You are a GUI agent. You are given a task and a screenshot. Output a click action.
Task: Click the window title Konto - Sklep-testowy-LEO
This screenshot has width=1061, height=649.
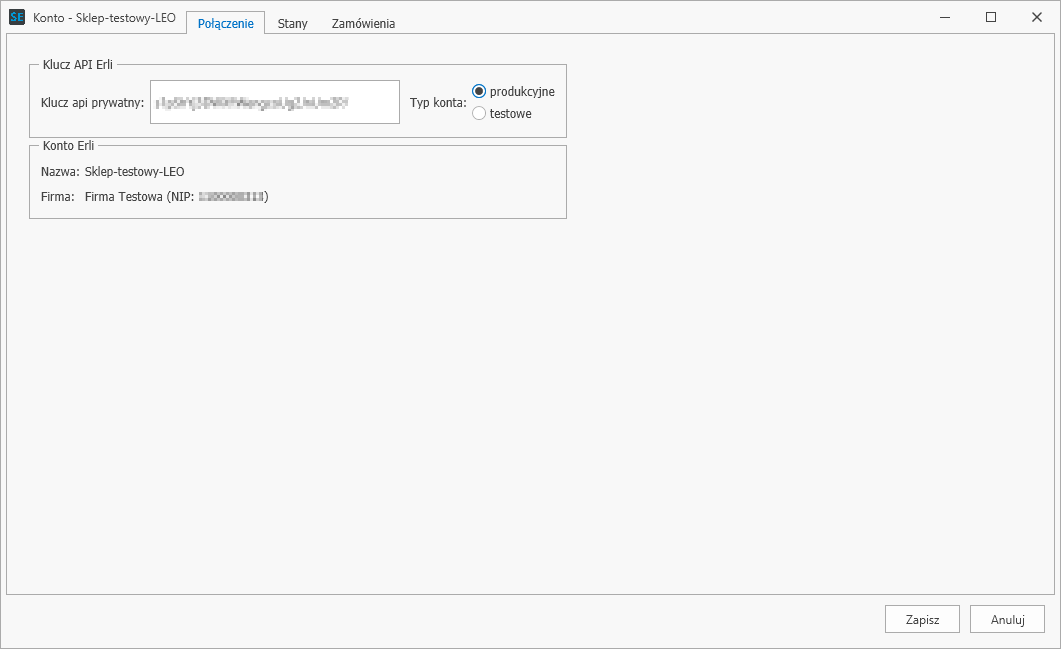104,18
